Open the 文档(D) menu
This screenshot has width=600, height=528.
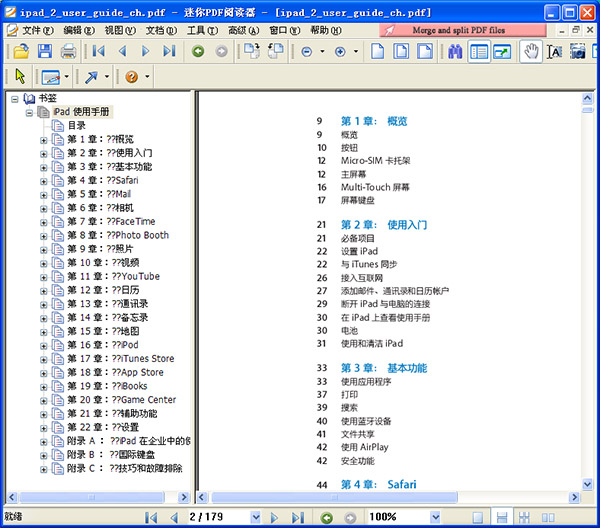tap(161, 30)
